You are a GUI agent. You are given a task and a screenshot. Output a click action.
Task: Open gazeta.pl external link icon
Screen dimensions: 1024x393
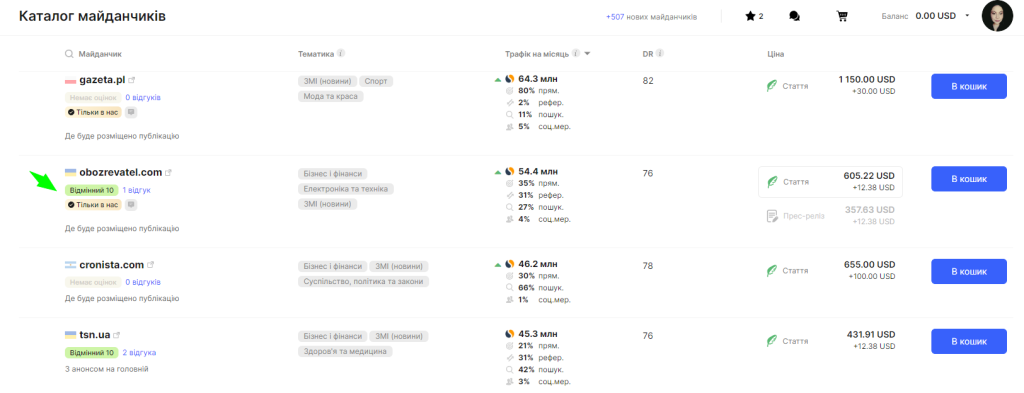pyautogui.click(x=131, y=80)
